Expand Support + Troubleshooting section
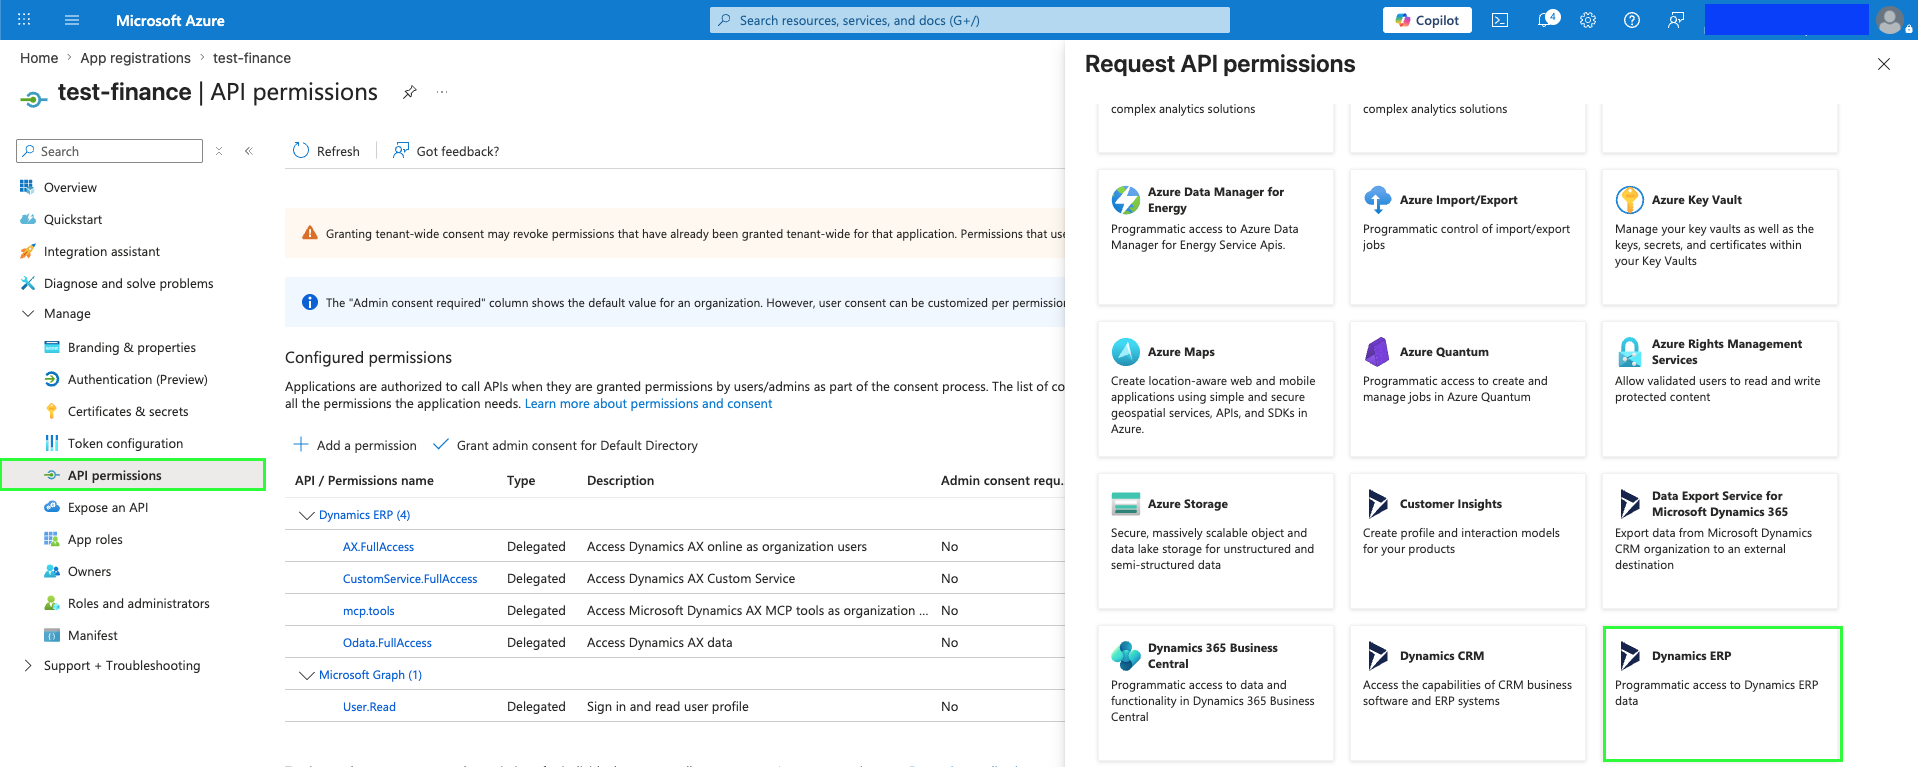Viewport: 1918px width, 767px height. [x=28, y=666]
